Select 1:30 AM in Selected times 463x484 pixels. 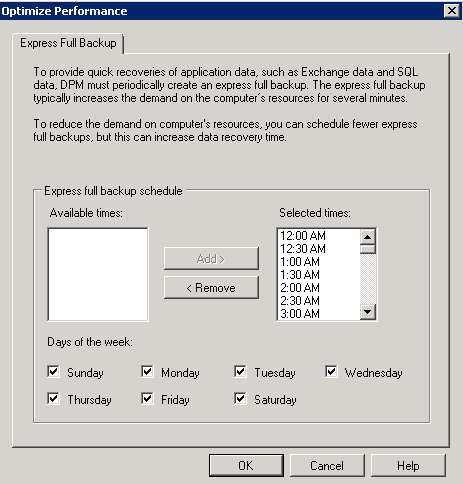point(319,275)
